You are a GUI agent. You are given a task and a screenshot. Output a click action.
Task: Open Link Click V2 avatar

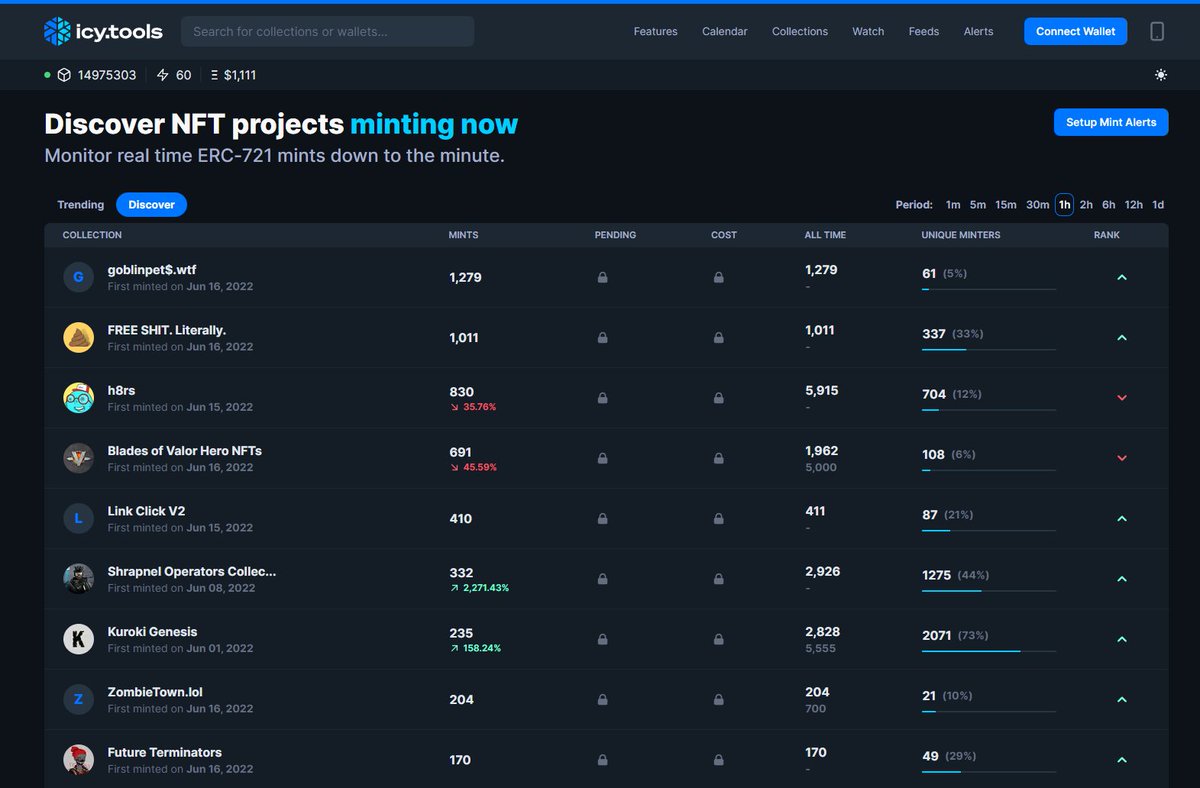tap(79, 519)
